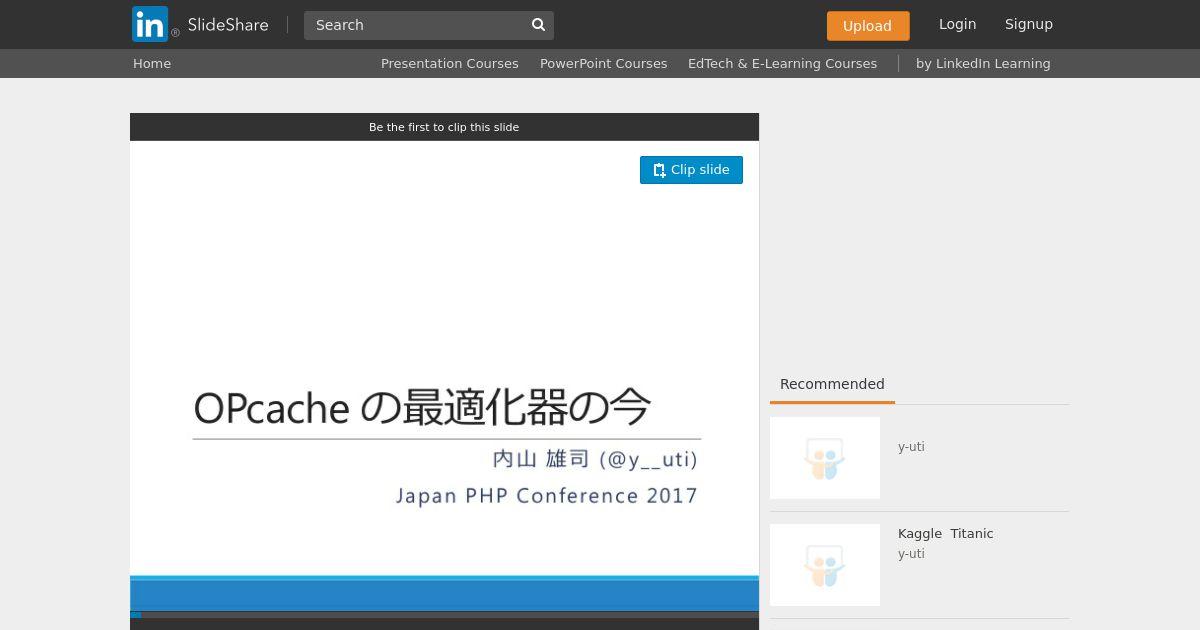1200x630 pixels.
Task: Click the LinkedIn SlideShare logo
Action: 200,24
